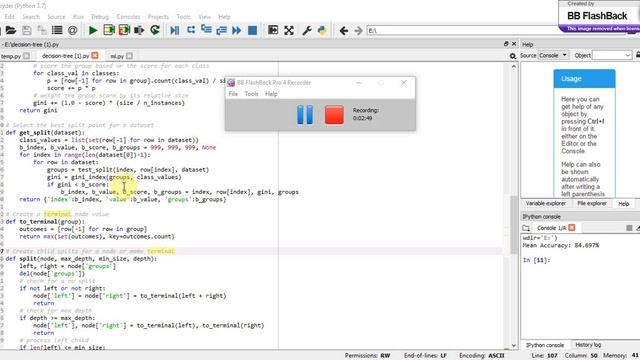Open Spyder Consoles menu
The height and width of the screenshot is (360, 640).
pos(128,17)
